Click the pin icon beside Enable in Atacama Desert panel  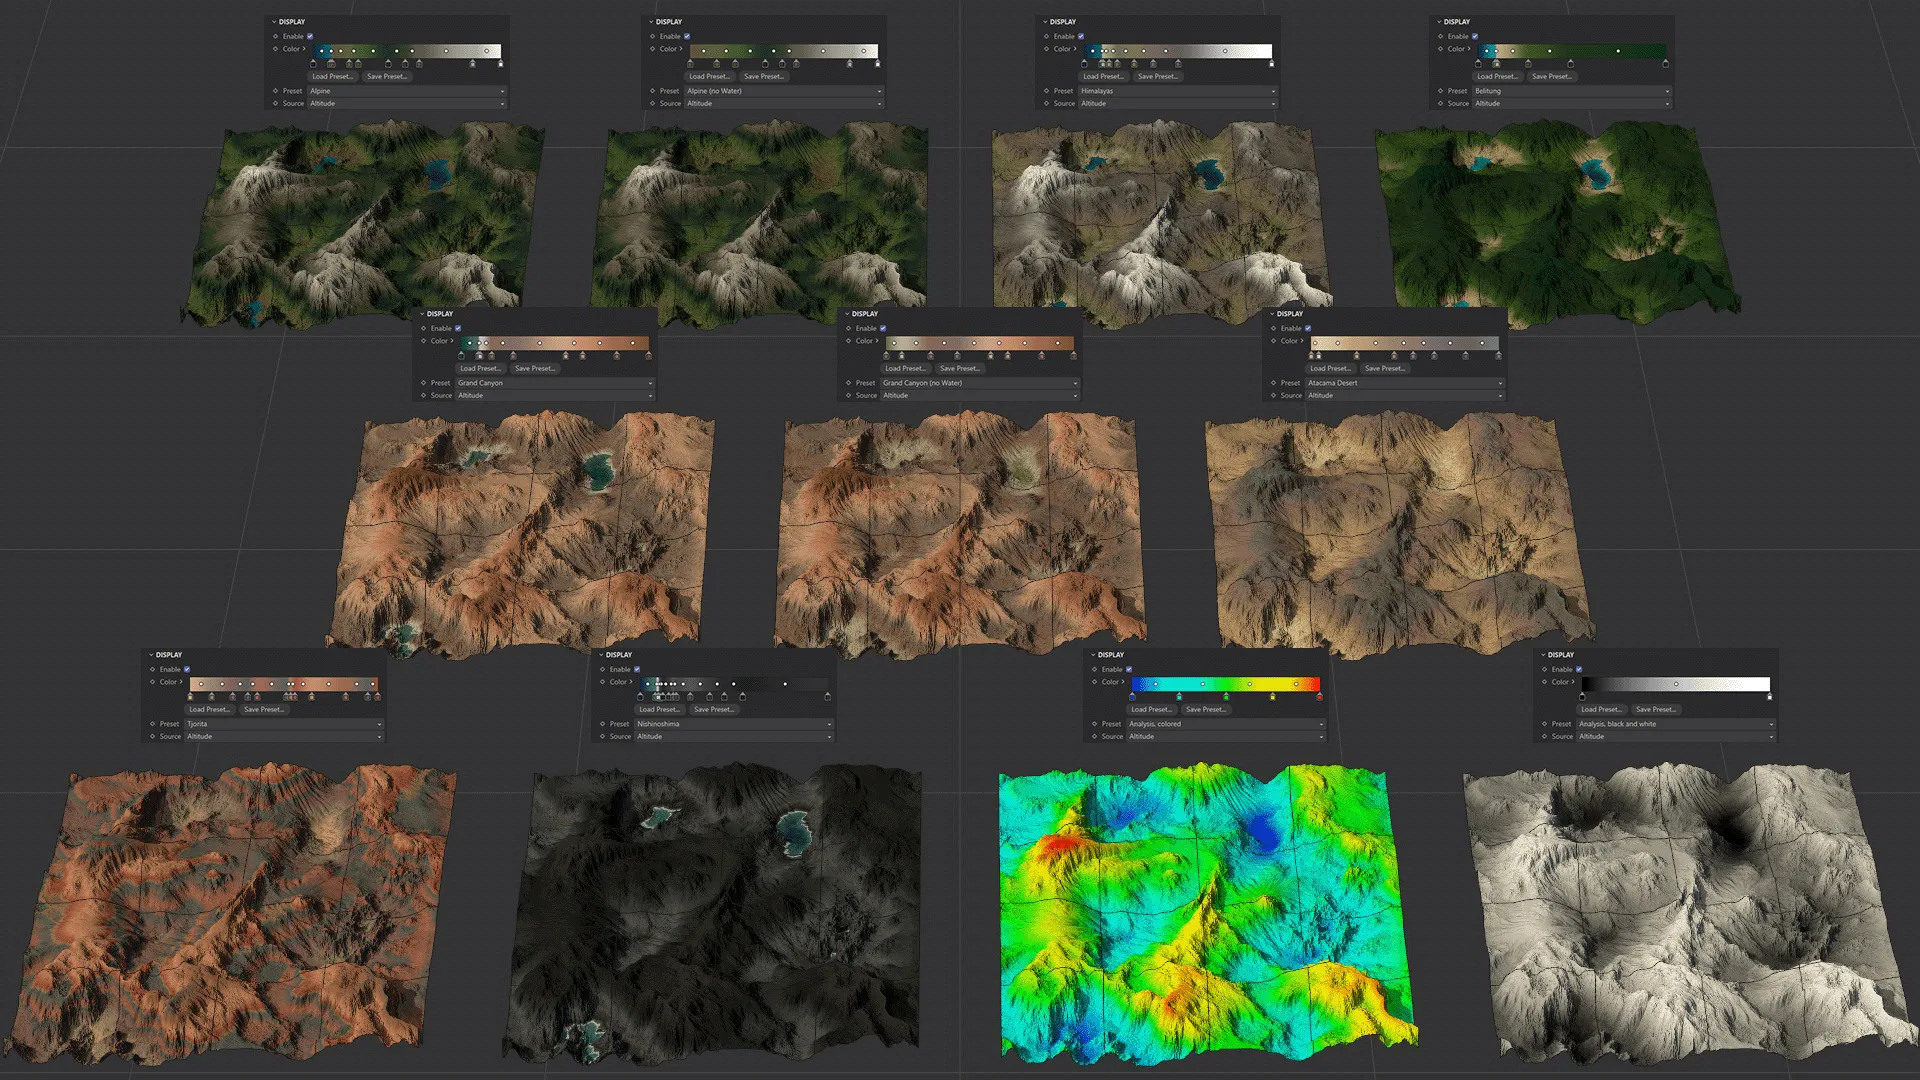pyautogui.click(x=1274, y=328)
